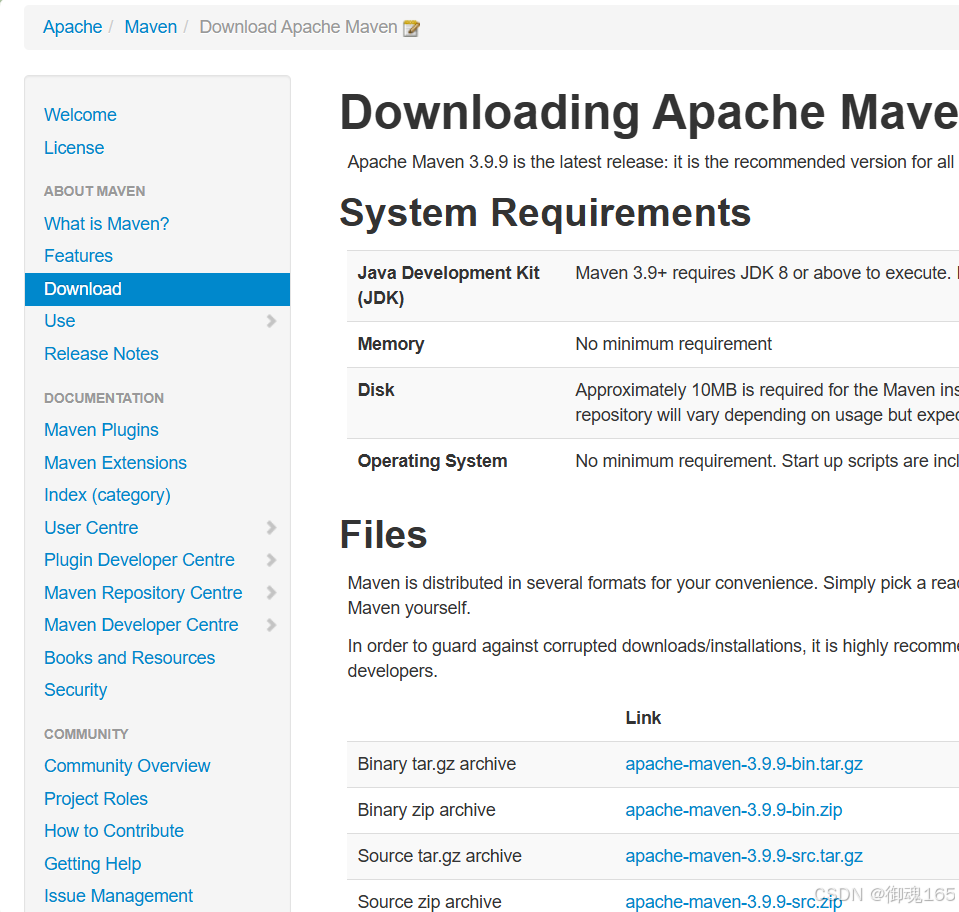Download apache-maven-3.9.9-src.tar.gz

click(744, 856)
